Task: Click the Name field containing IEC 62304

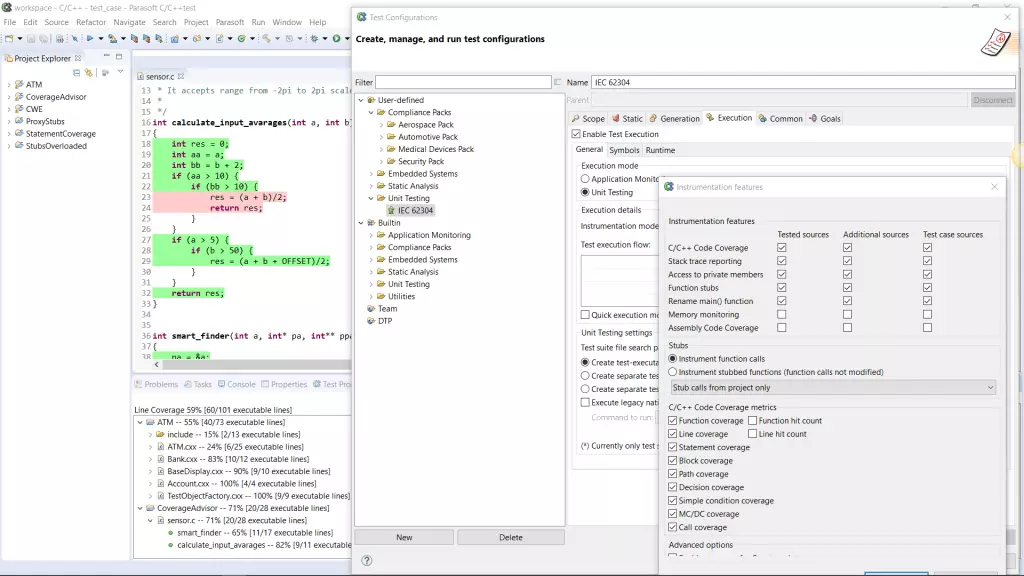Action: (803, 82)
